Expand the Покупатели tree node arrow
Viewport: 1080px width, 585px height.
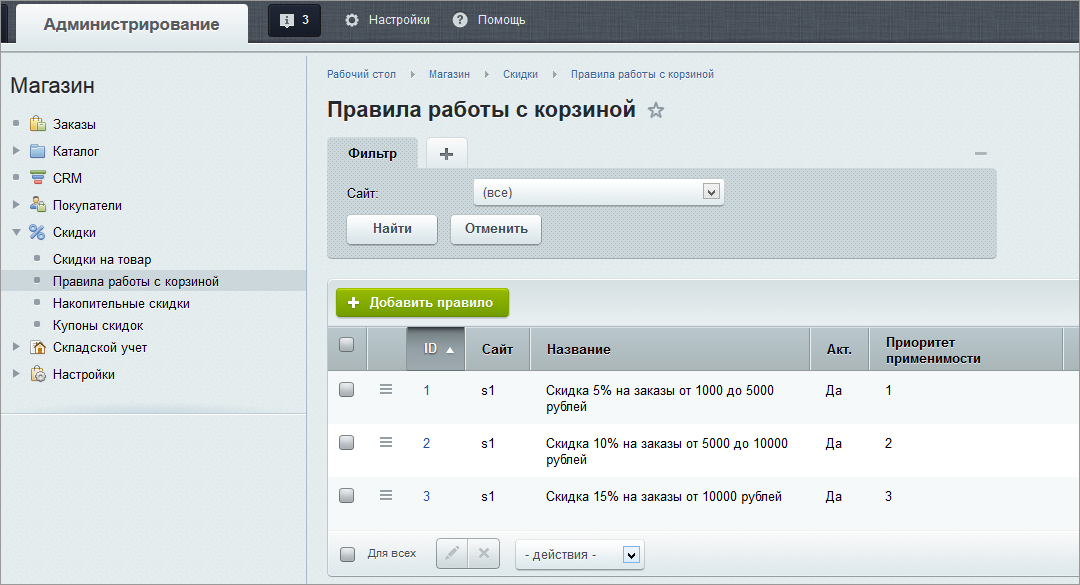pyautogui.click(x=17, y=205)
